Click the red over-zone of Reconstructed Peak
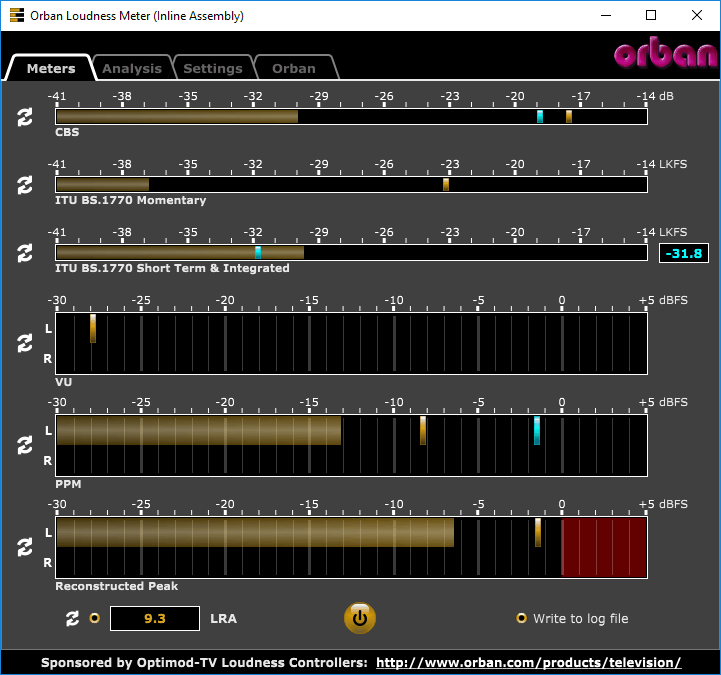 pos(604,547)
